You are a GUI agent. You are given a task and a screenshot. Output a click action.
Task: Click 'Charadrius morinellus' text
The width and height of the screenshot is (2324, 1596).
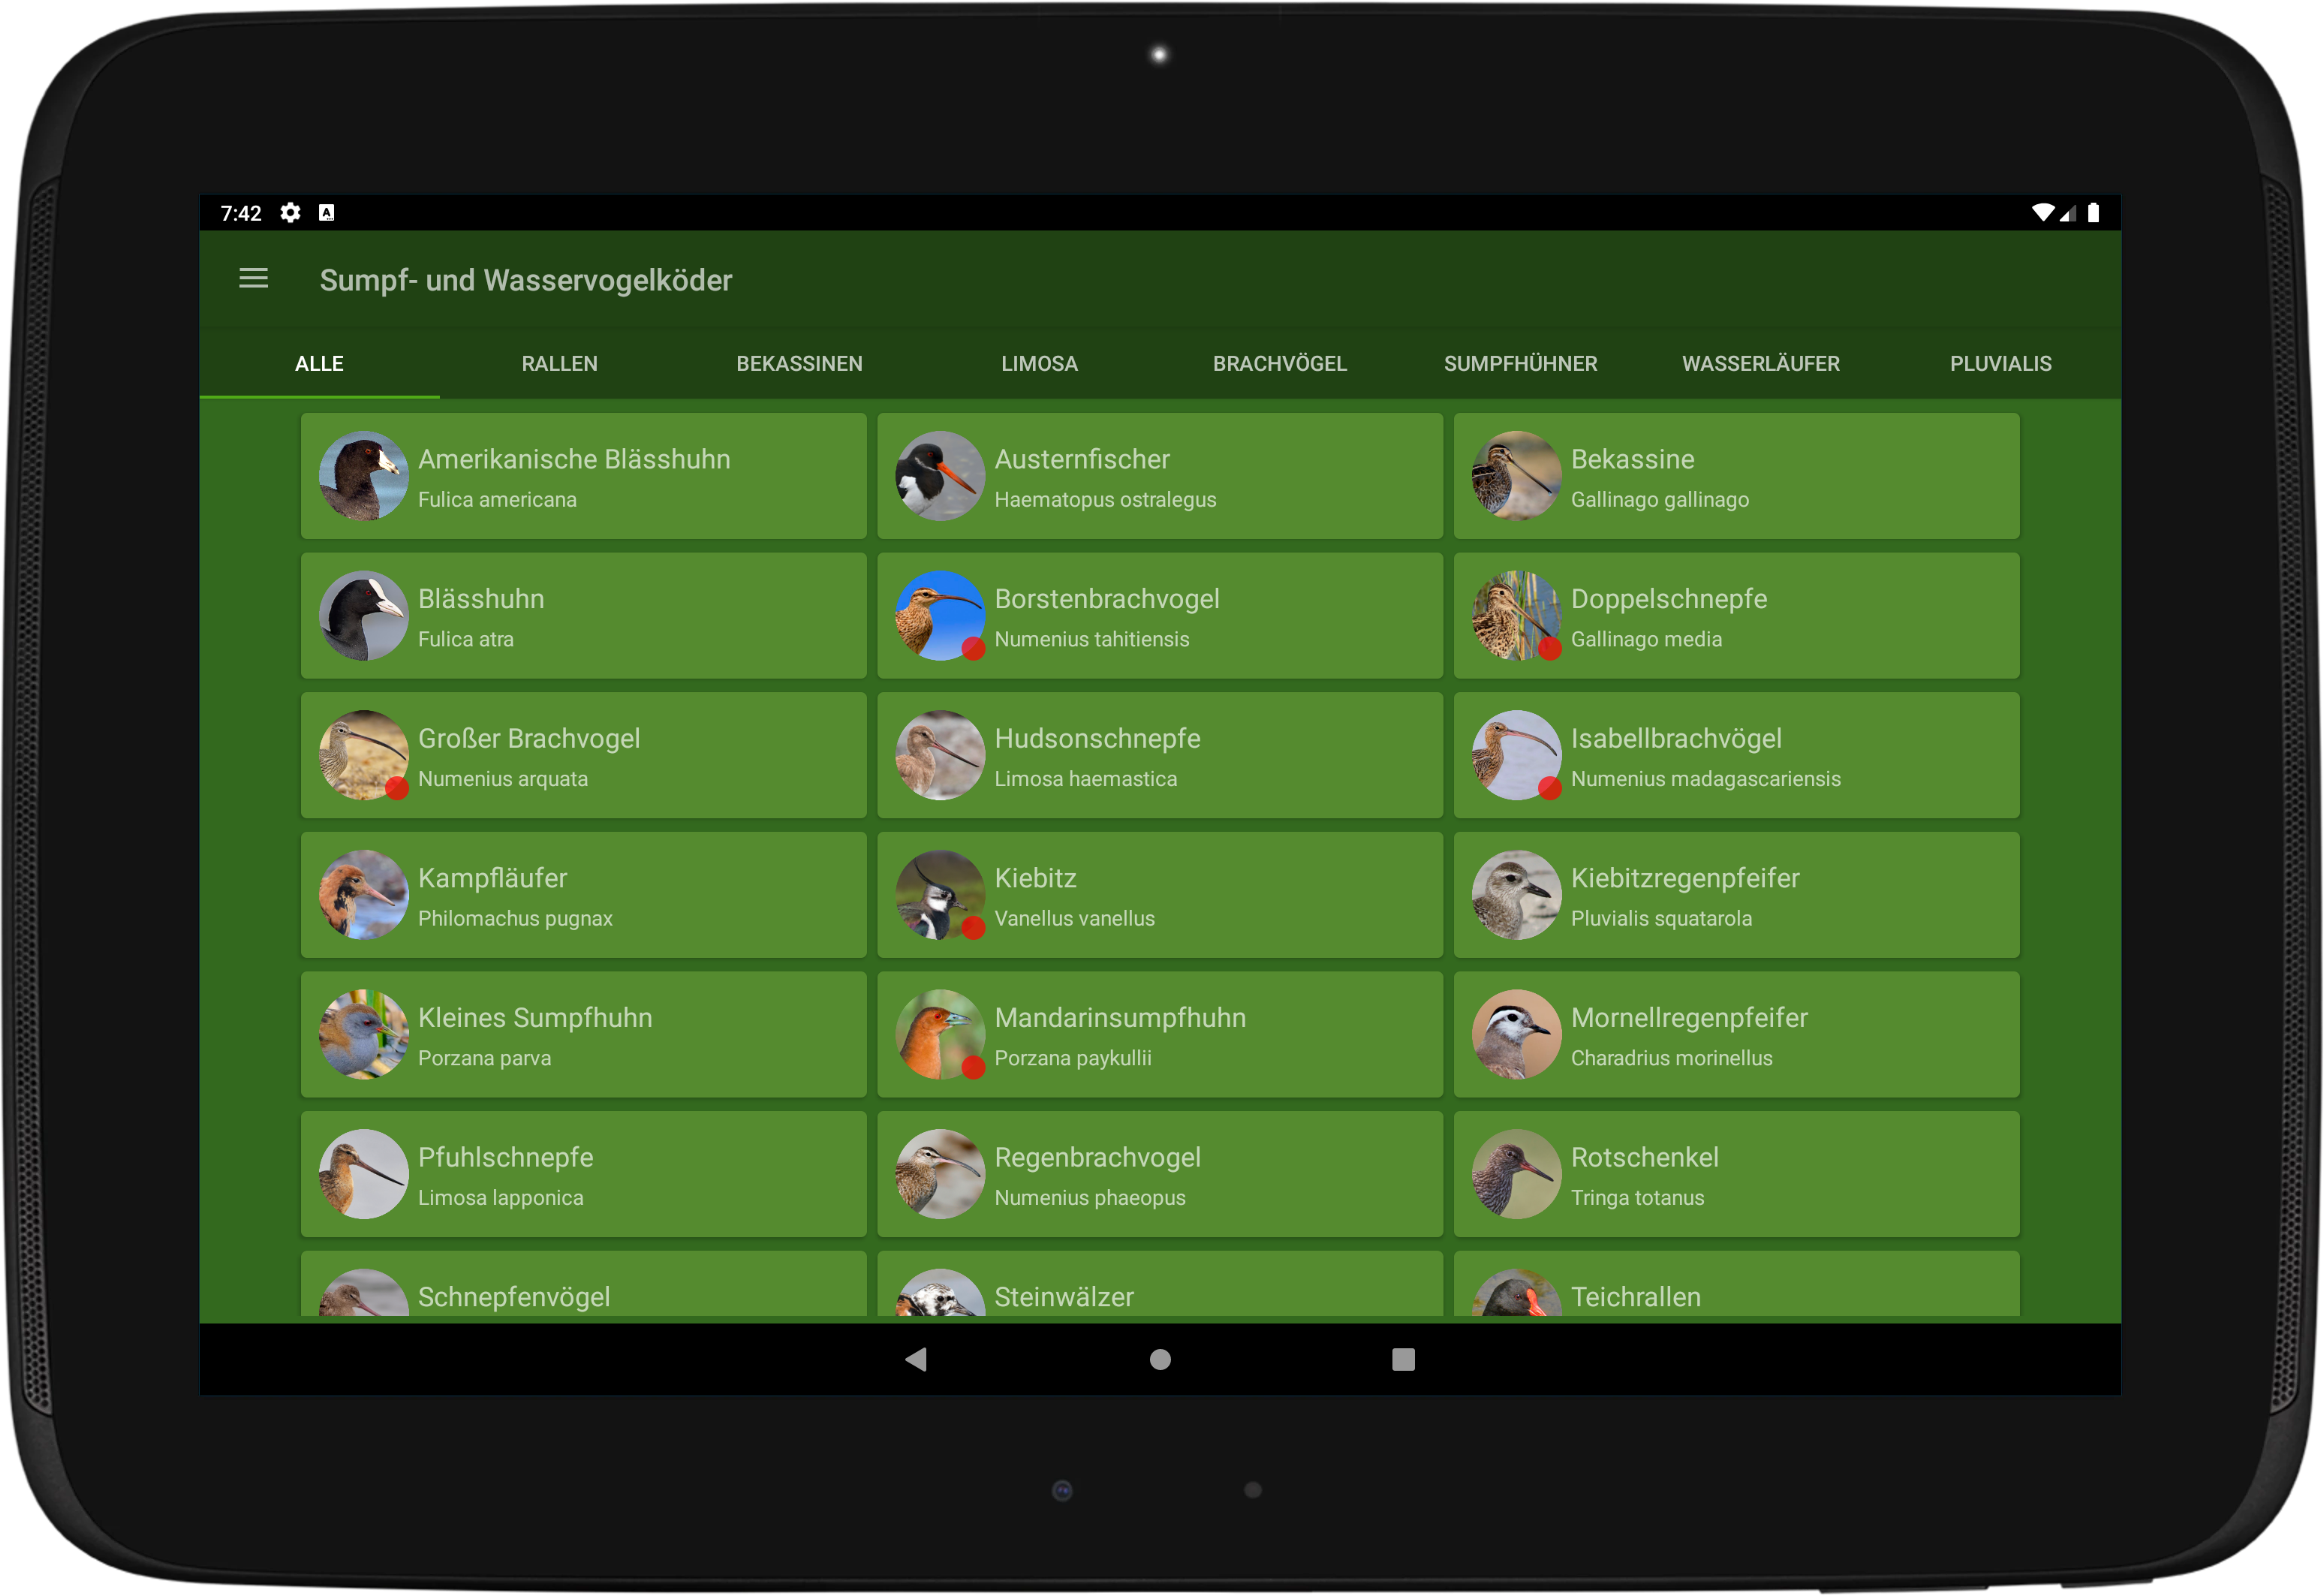point(1672,1058)
